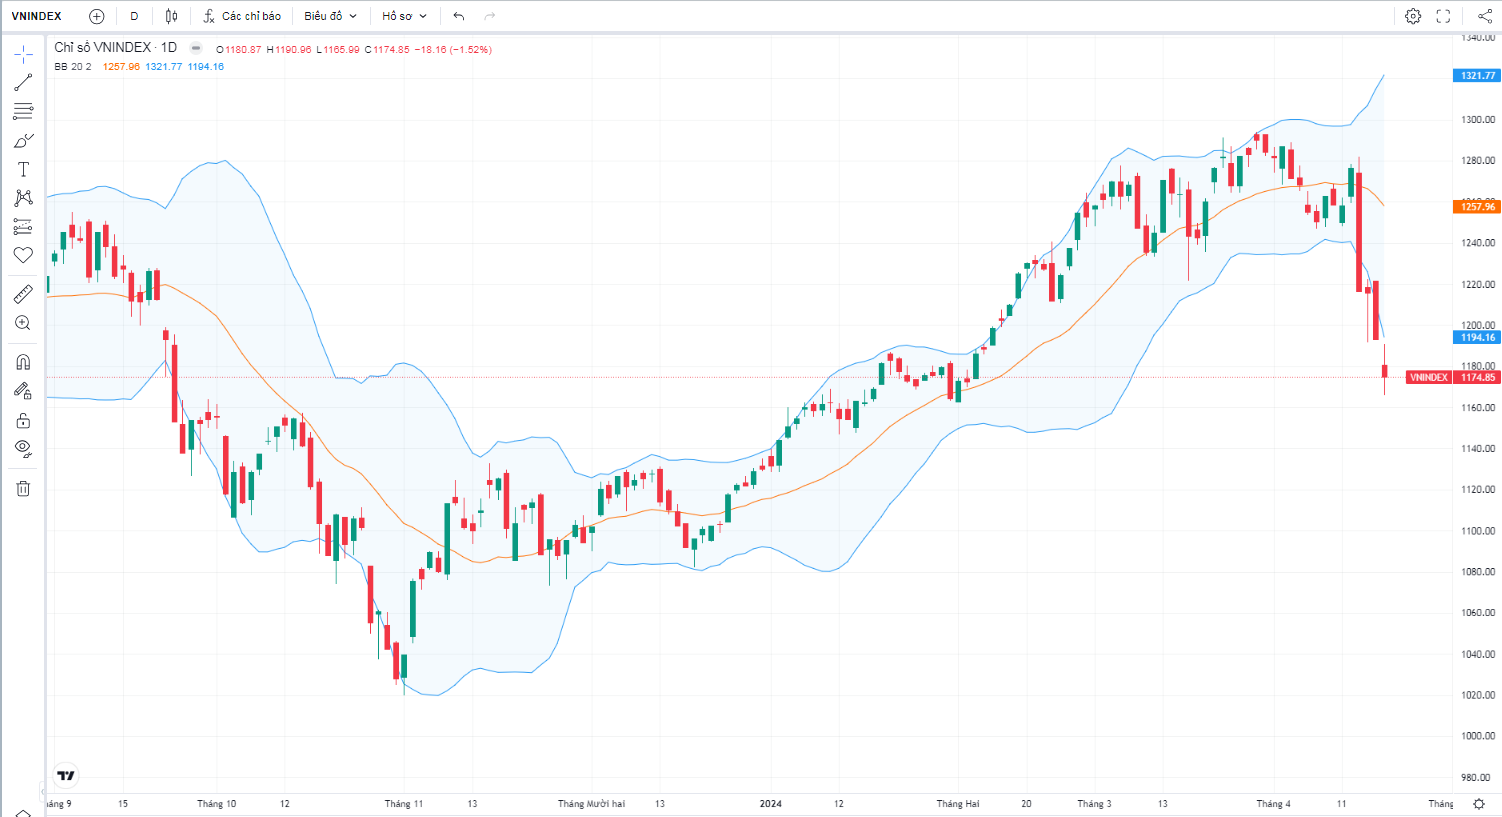Click the Chỉ số VNINDEX · 1D legend title
The image size is (1502, 817).
pyautogui.click(x=115, y=48)
